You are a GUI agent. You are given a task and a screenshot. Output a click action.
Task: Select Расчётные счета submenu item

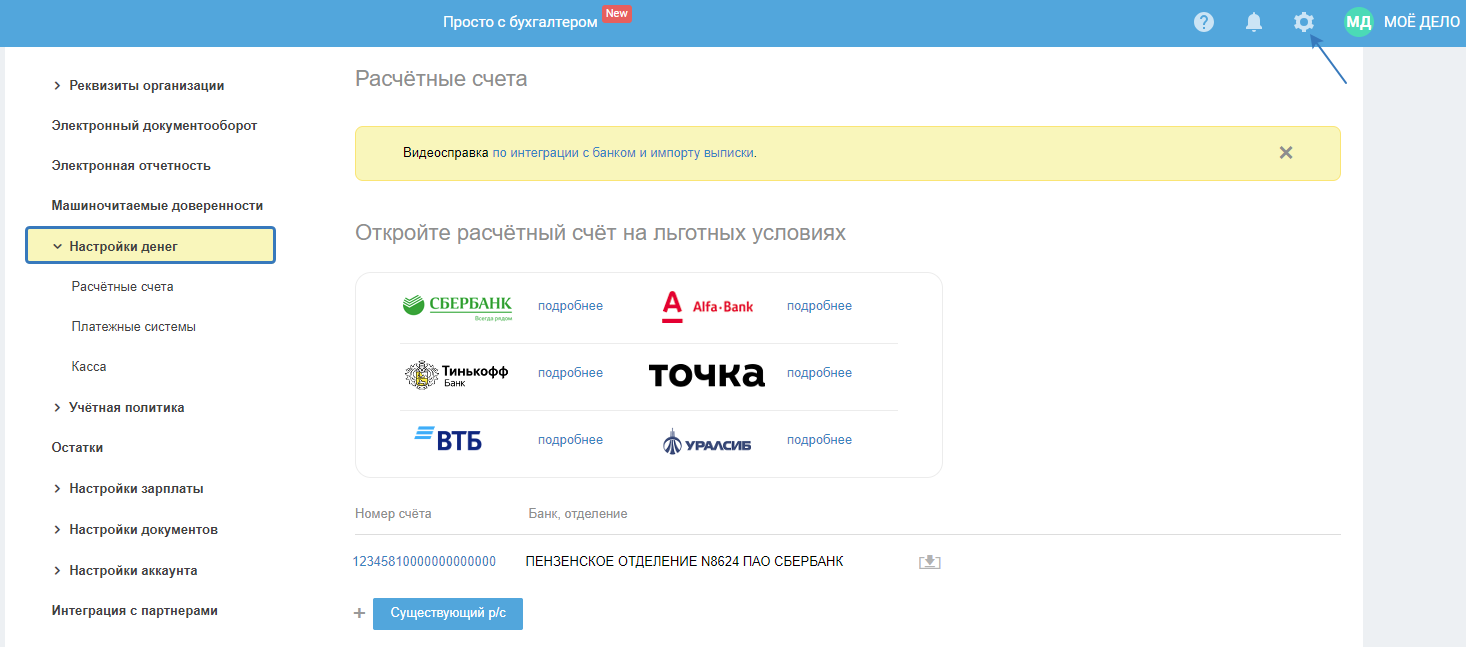122,287
